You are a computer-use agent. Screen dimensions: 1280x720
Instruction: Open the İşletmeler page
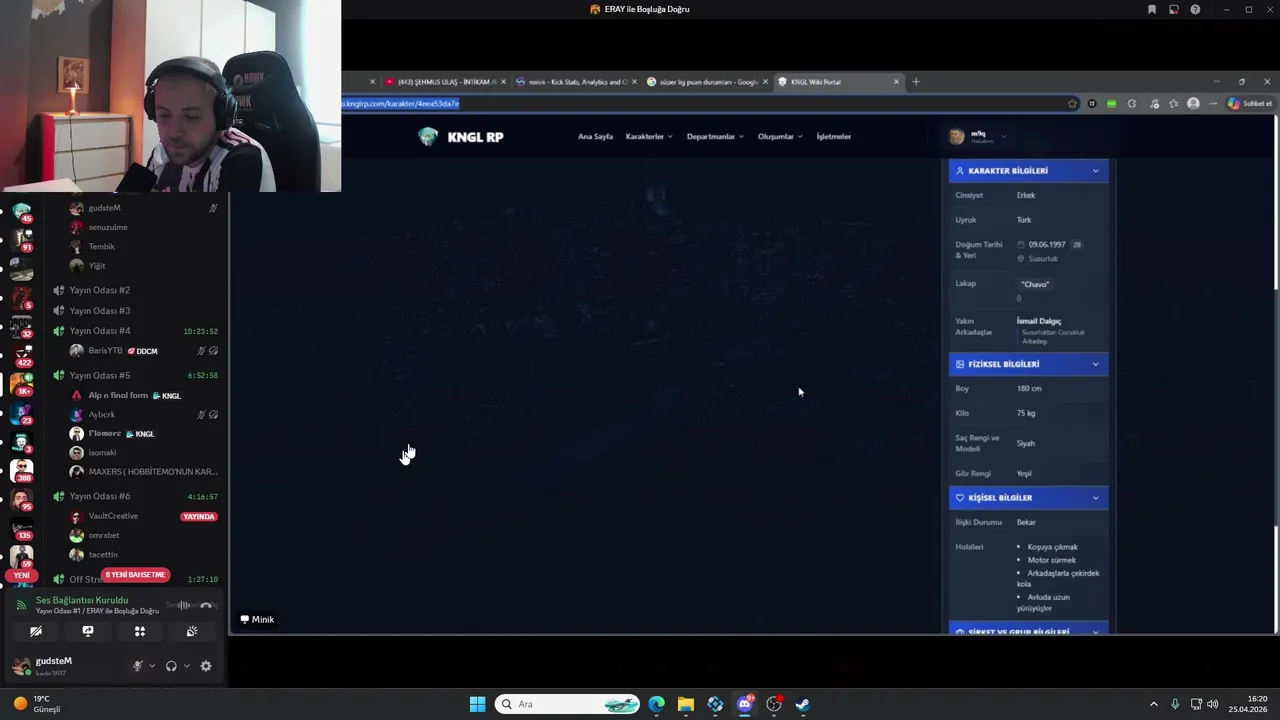[834, 137]
